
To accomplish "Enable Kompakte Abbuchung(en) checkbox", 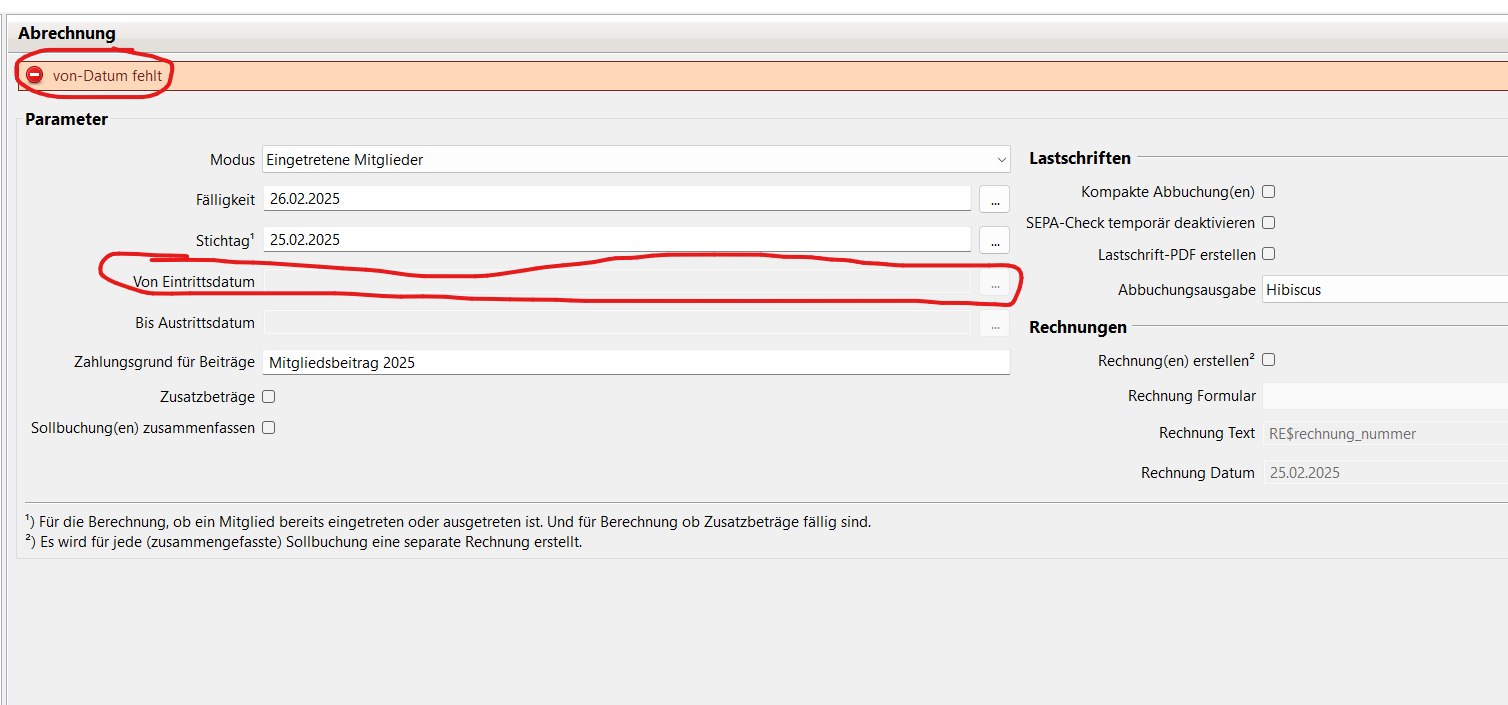I will 1268,192.
